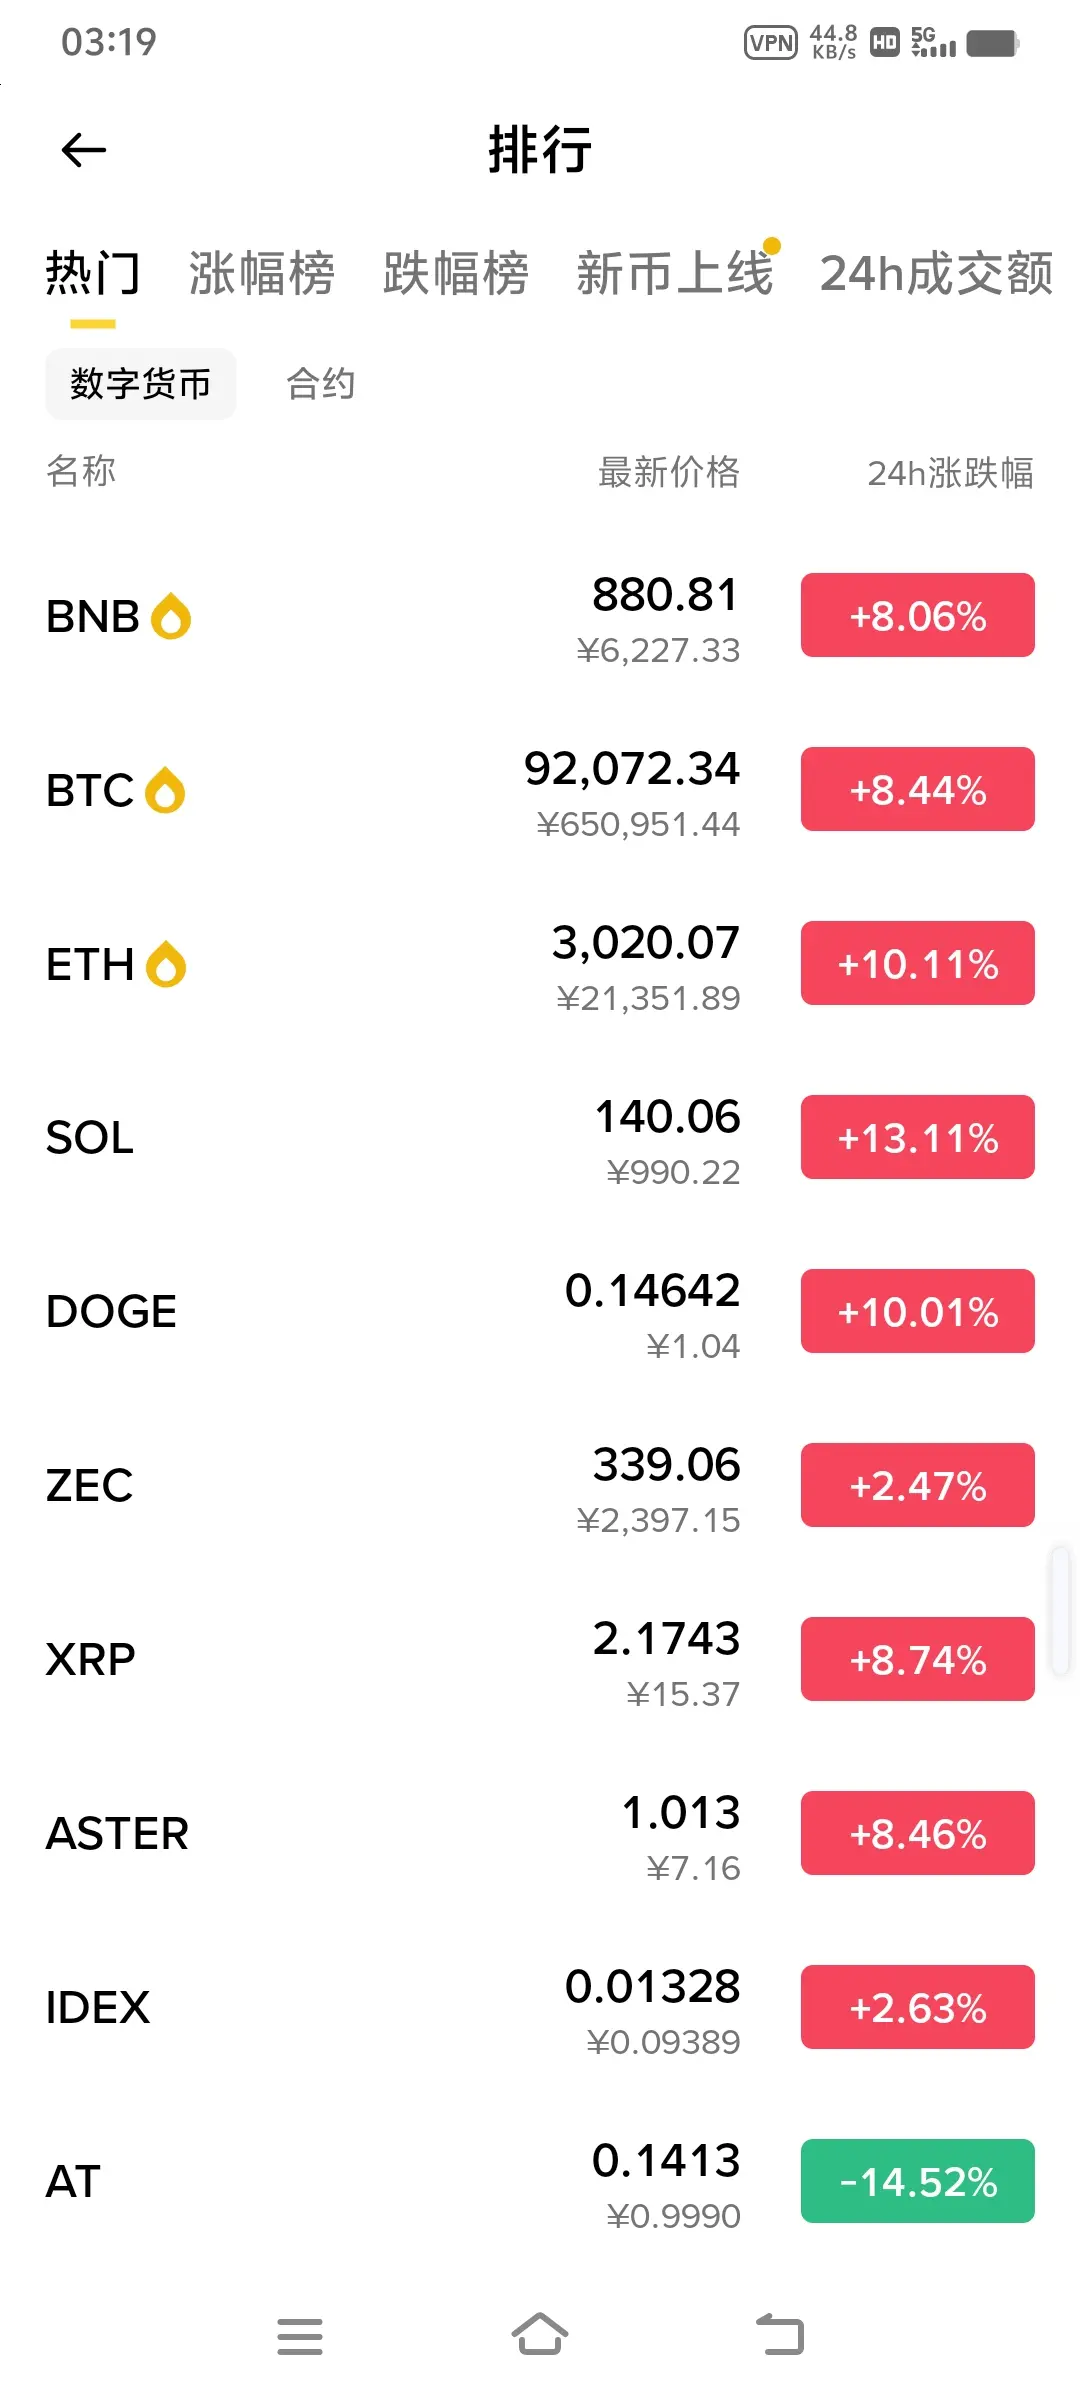Open the DOGE coin row

[x=400, y=1311]
